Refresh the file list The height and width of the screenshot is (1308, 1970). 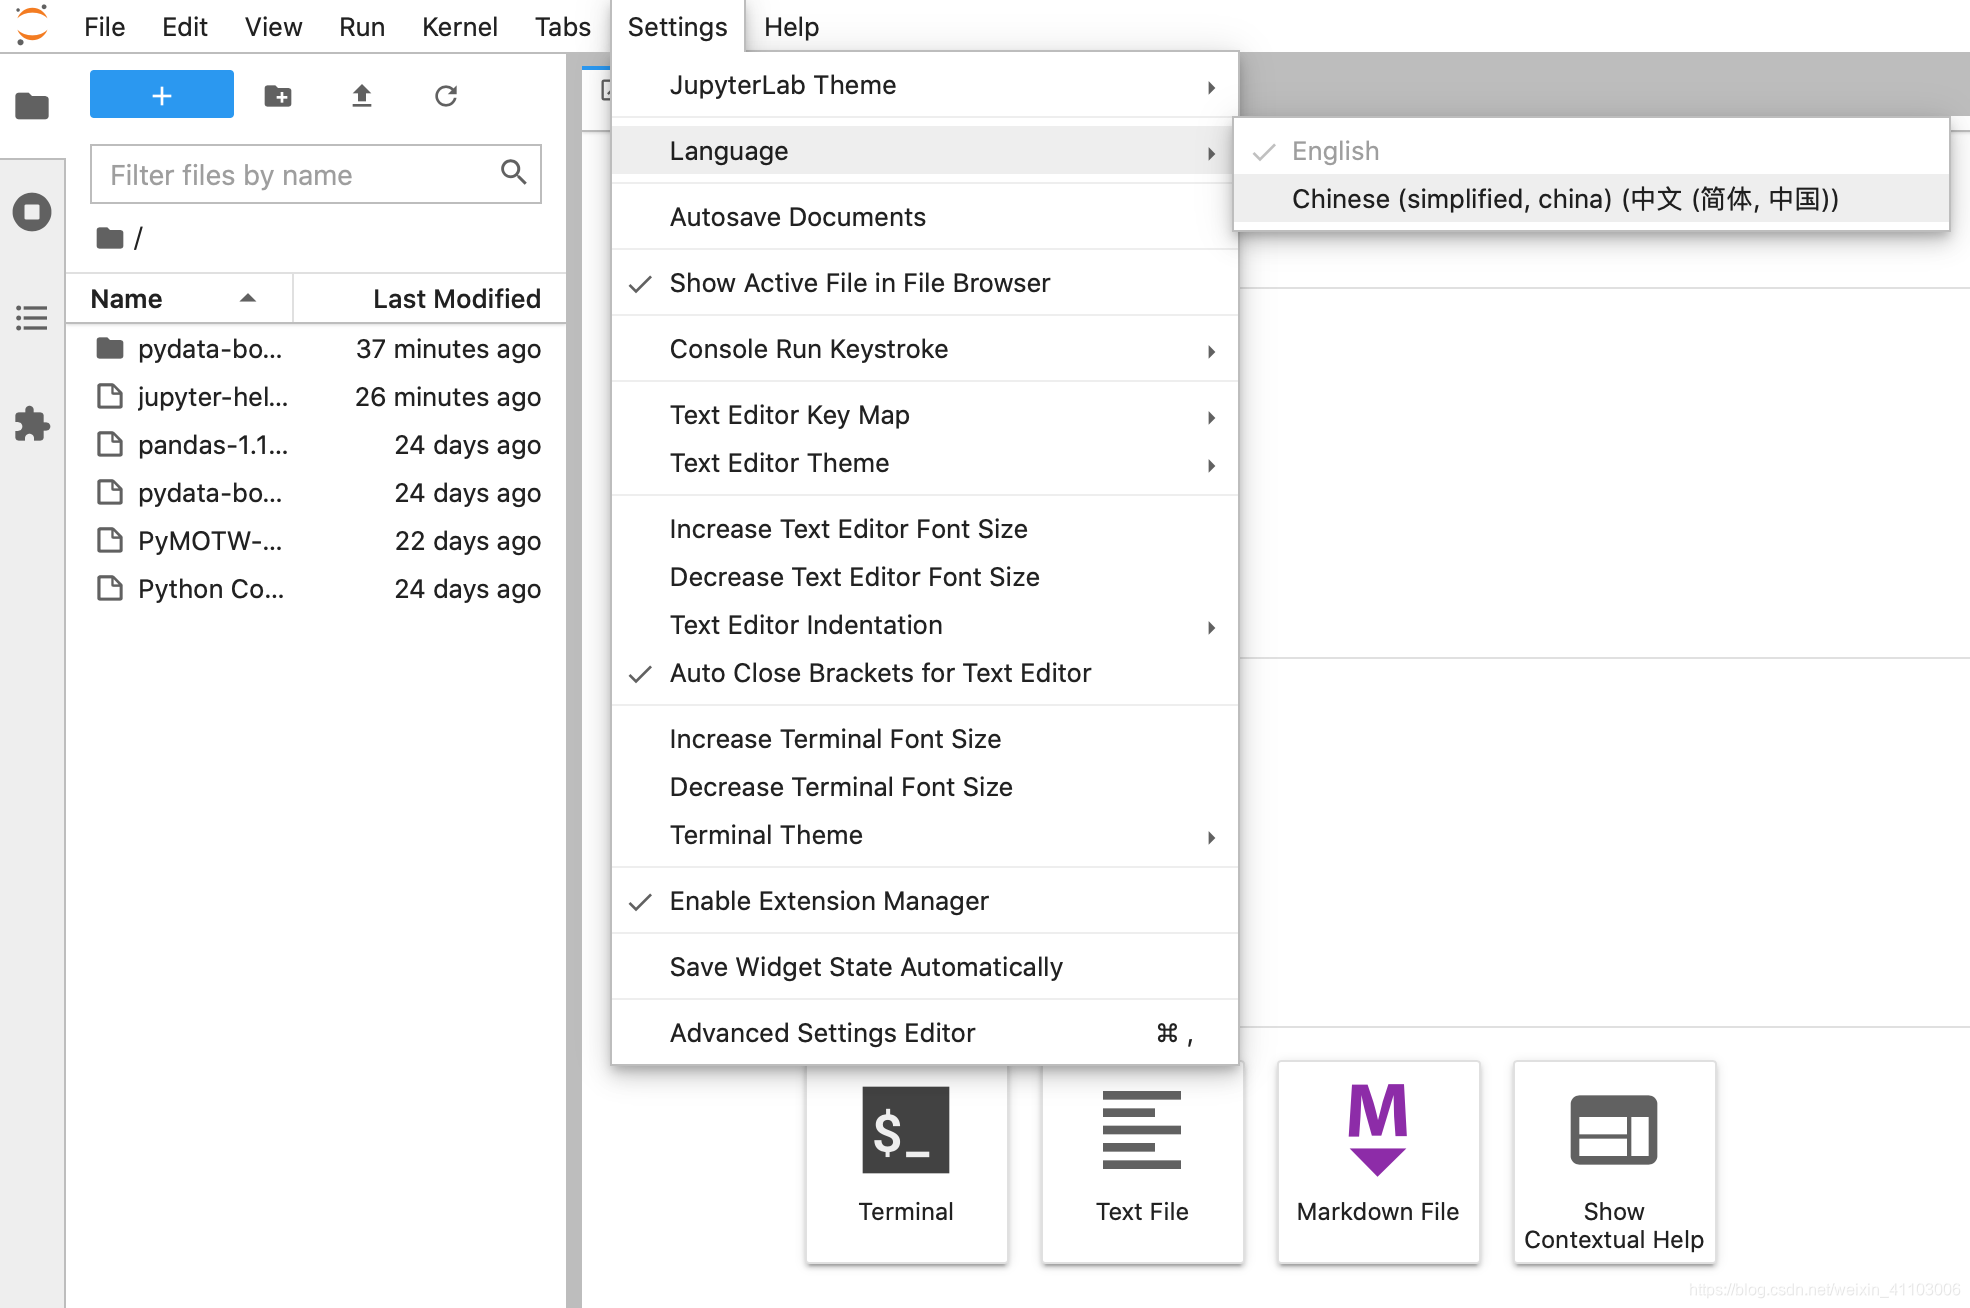(446, 96)
